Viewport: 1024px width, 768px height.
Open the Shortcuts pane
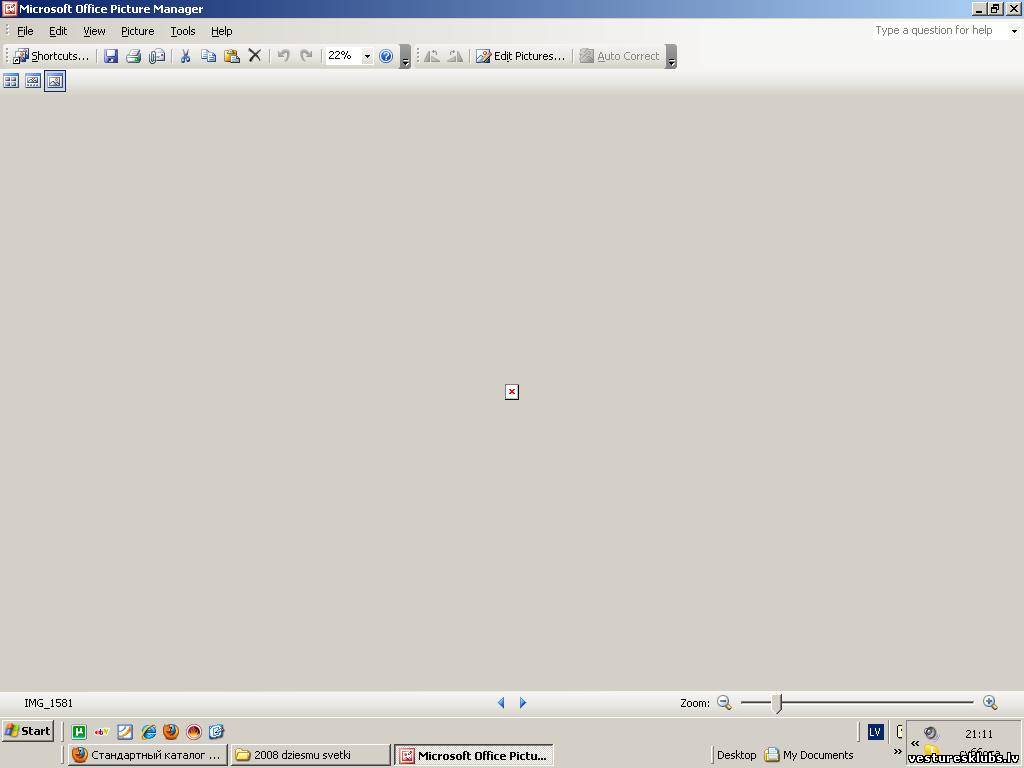tap(51, 56)
